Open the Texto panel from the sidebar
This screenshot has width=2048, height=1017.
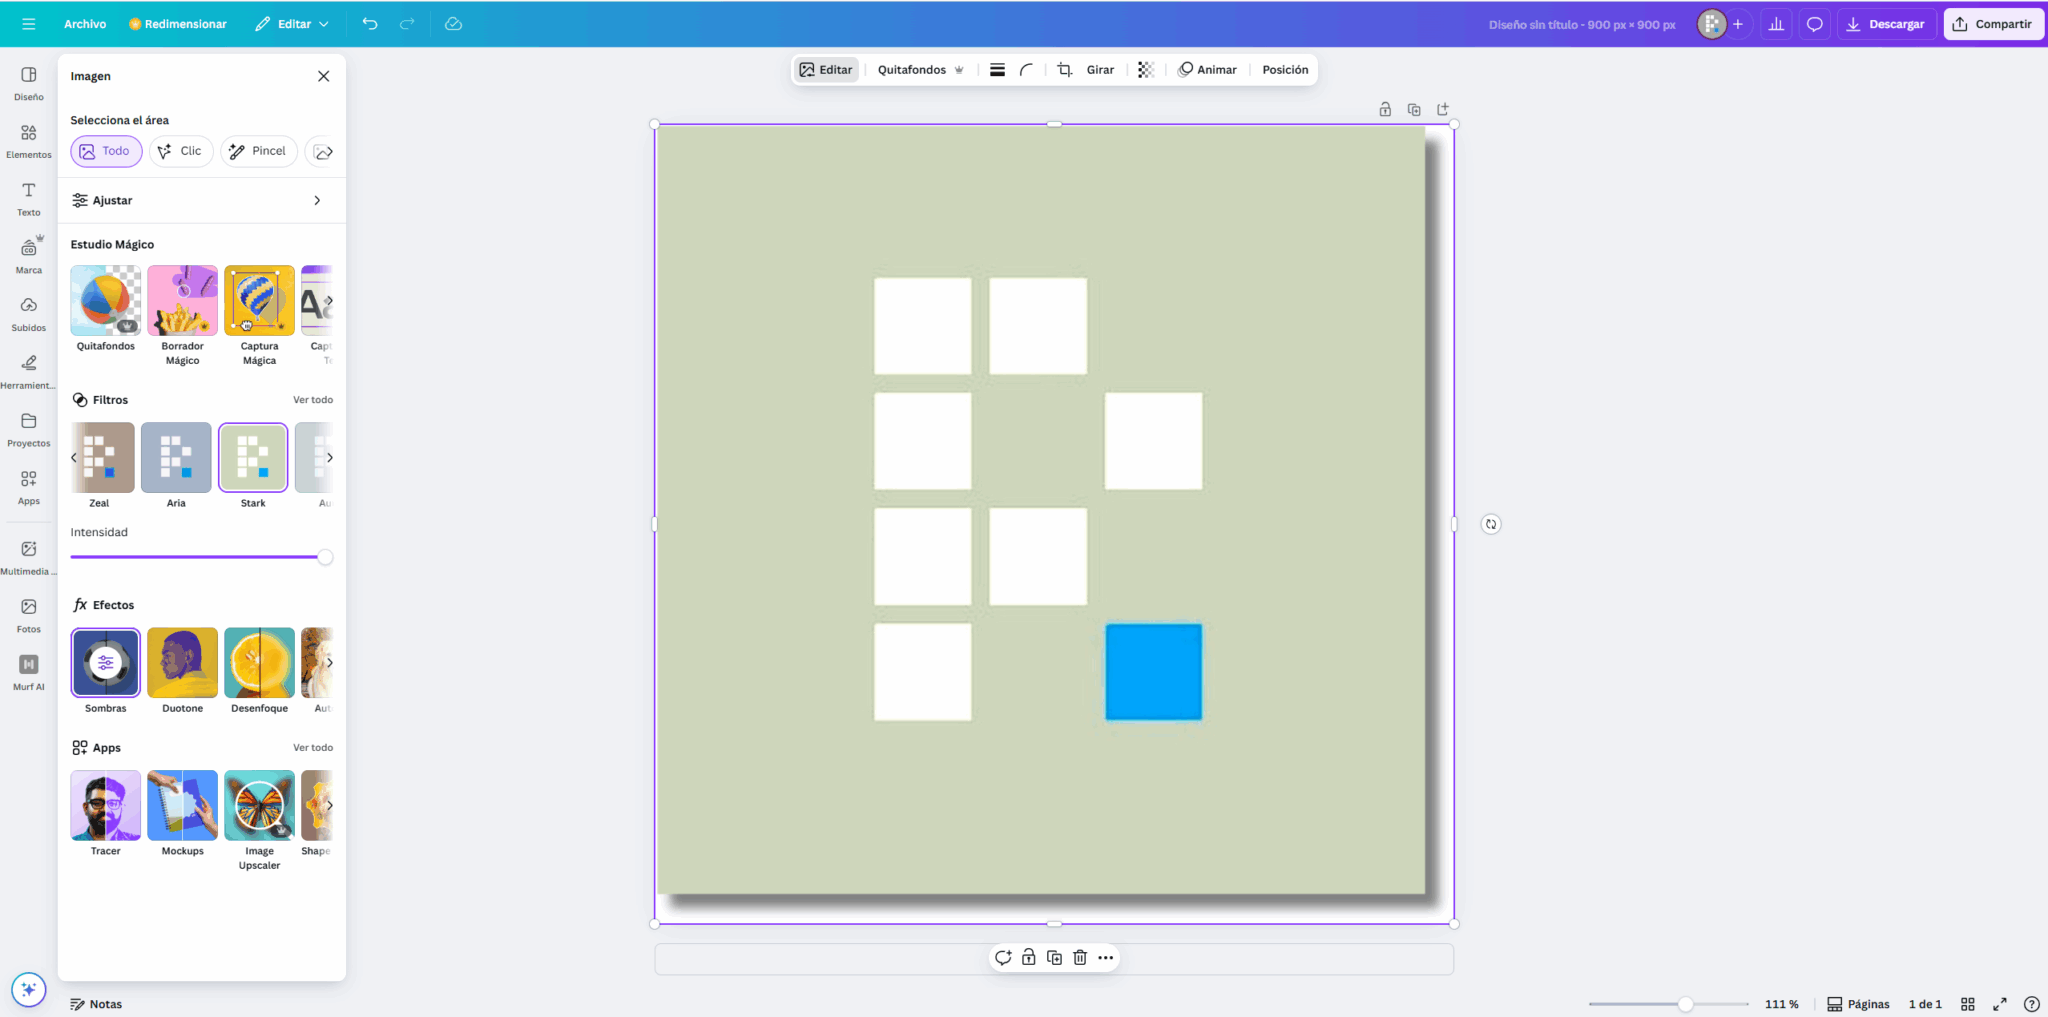click(28, 196)
